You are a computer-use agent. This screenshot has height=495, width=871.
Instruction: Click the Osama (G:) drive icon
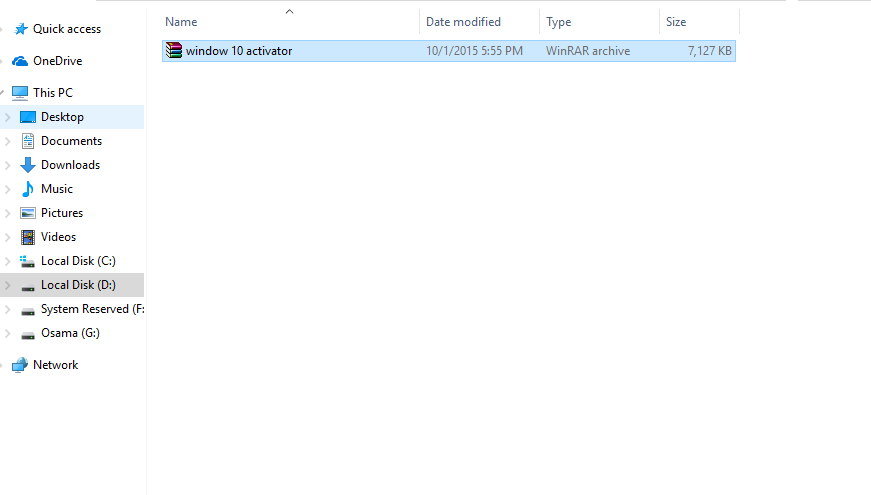tap(28, 335)
